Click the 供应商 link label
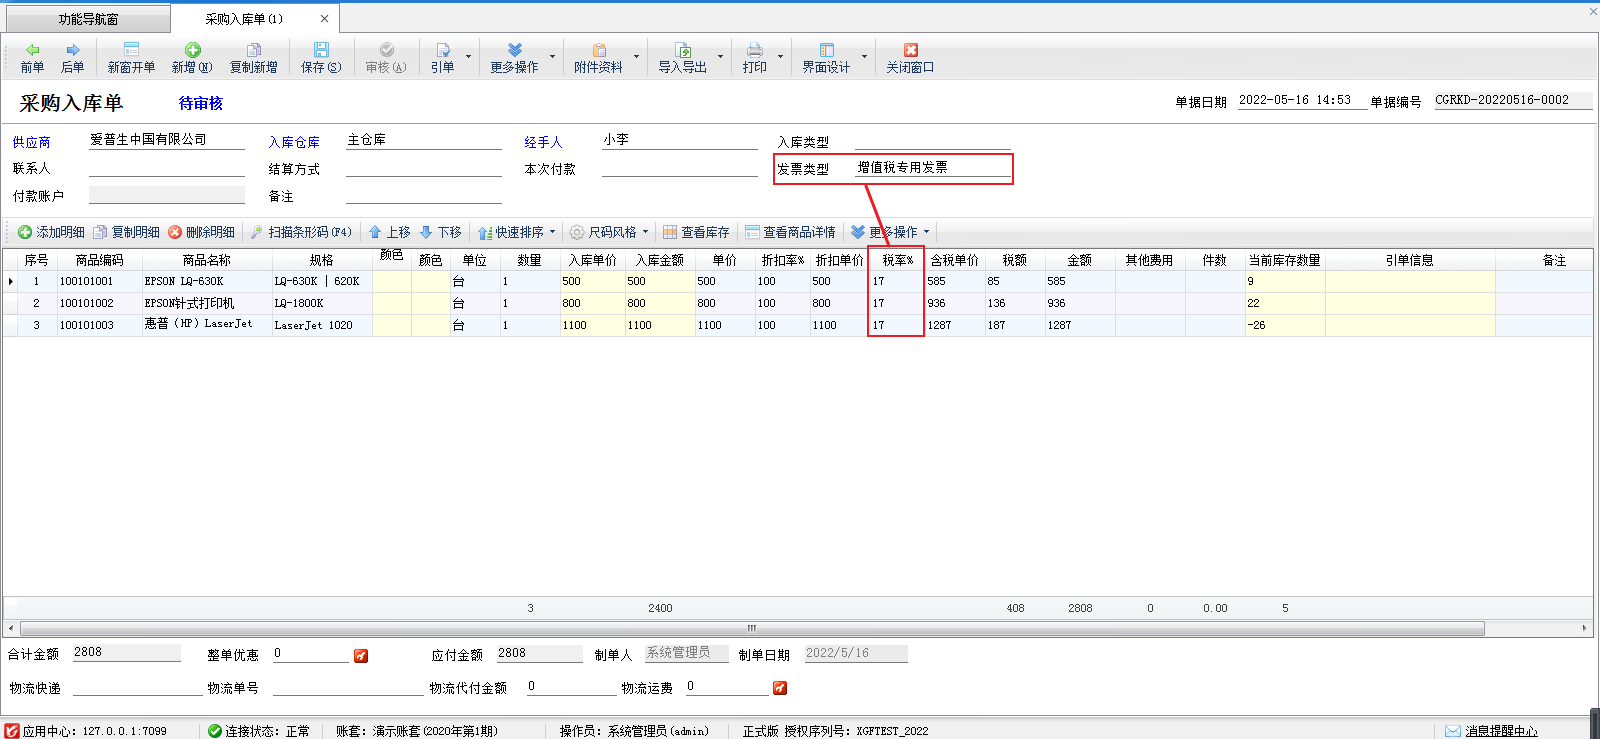Image resolution: width=1600 pixels, height=739 pixels. (31, 142)
